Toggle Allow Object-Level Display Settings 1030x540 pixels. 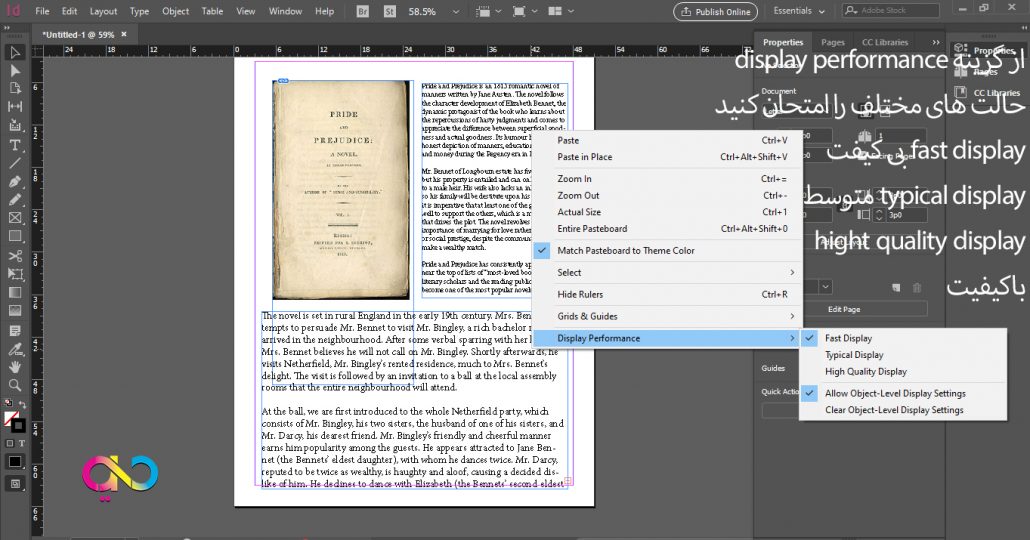(x=895, y=393)
